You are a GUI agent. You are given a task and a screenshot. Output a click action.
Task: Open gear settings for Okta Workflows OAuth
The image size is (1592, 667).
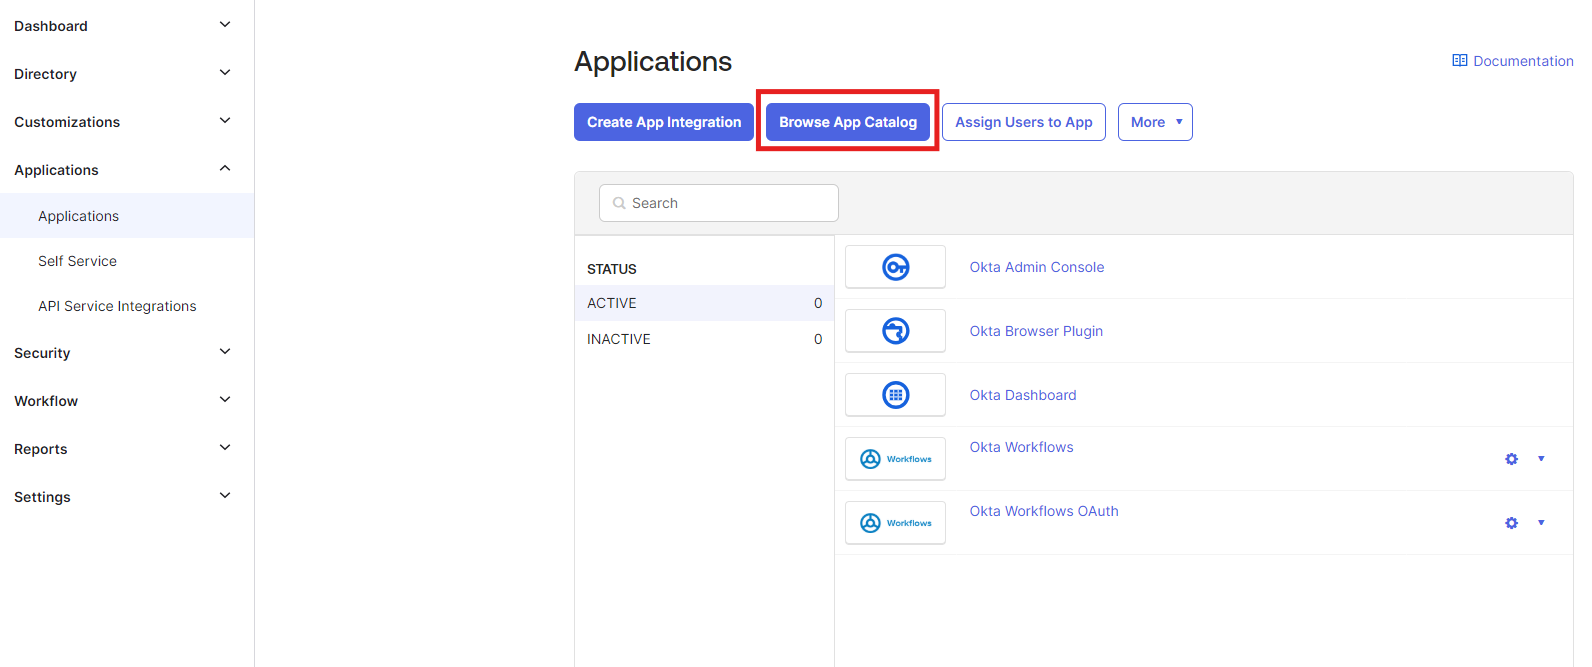[1511, 523]
